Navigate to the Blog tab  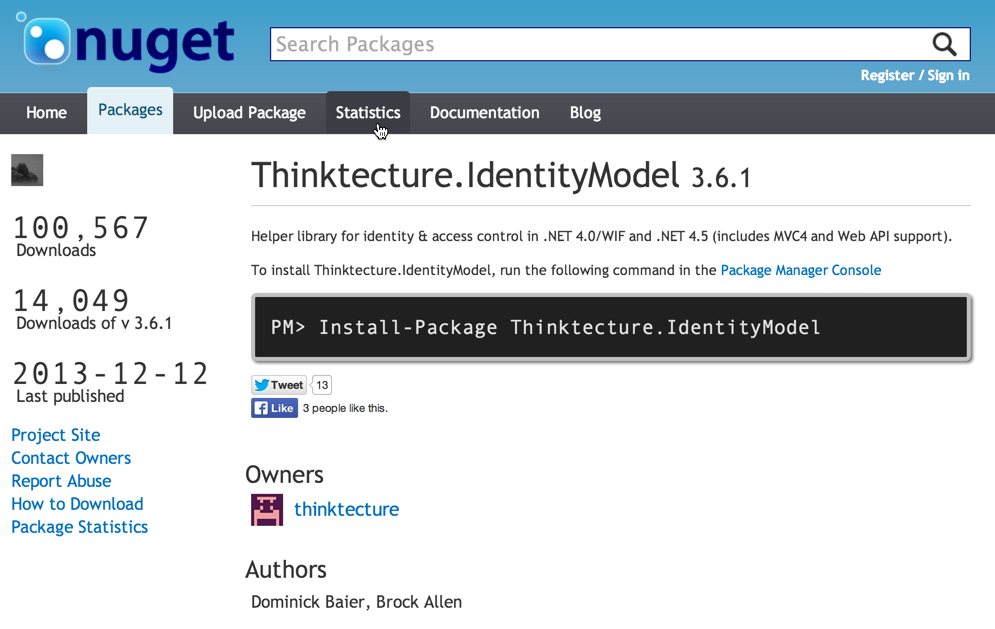[585, 113]
